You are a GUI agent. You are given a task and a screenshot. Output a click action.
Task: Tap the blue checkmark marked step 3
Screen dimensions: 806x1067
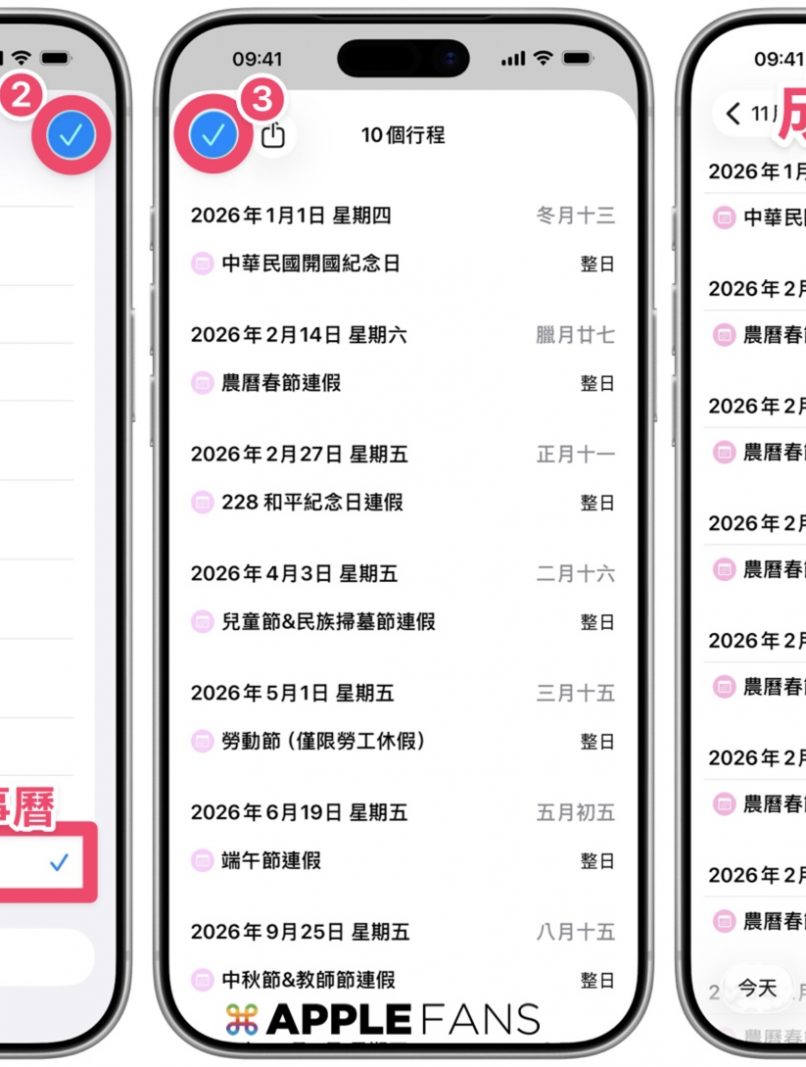(x=213, y=135)
